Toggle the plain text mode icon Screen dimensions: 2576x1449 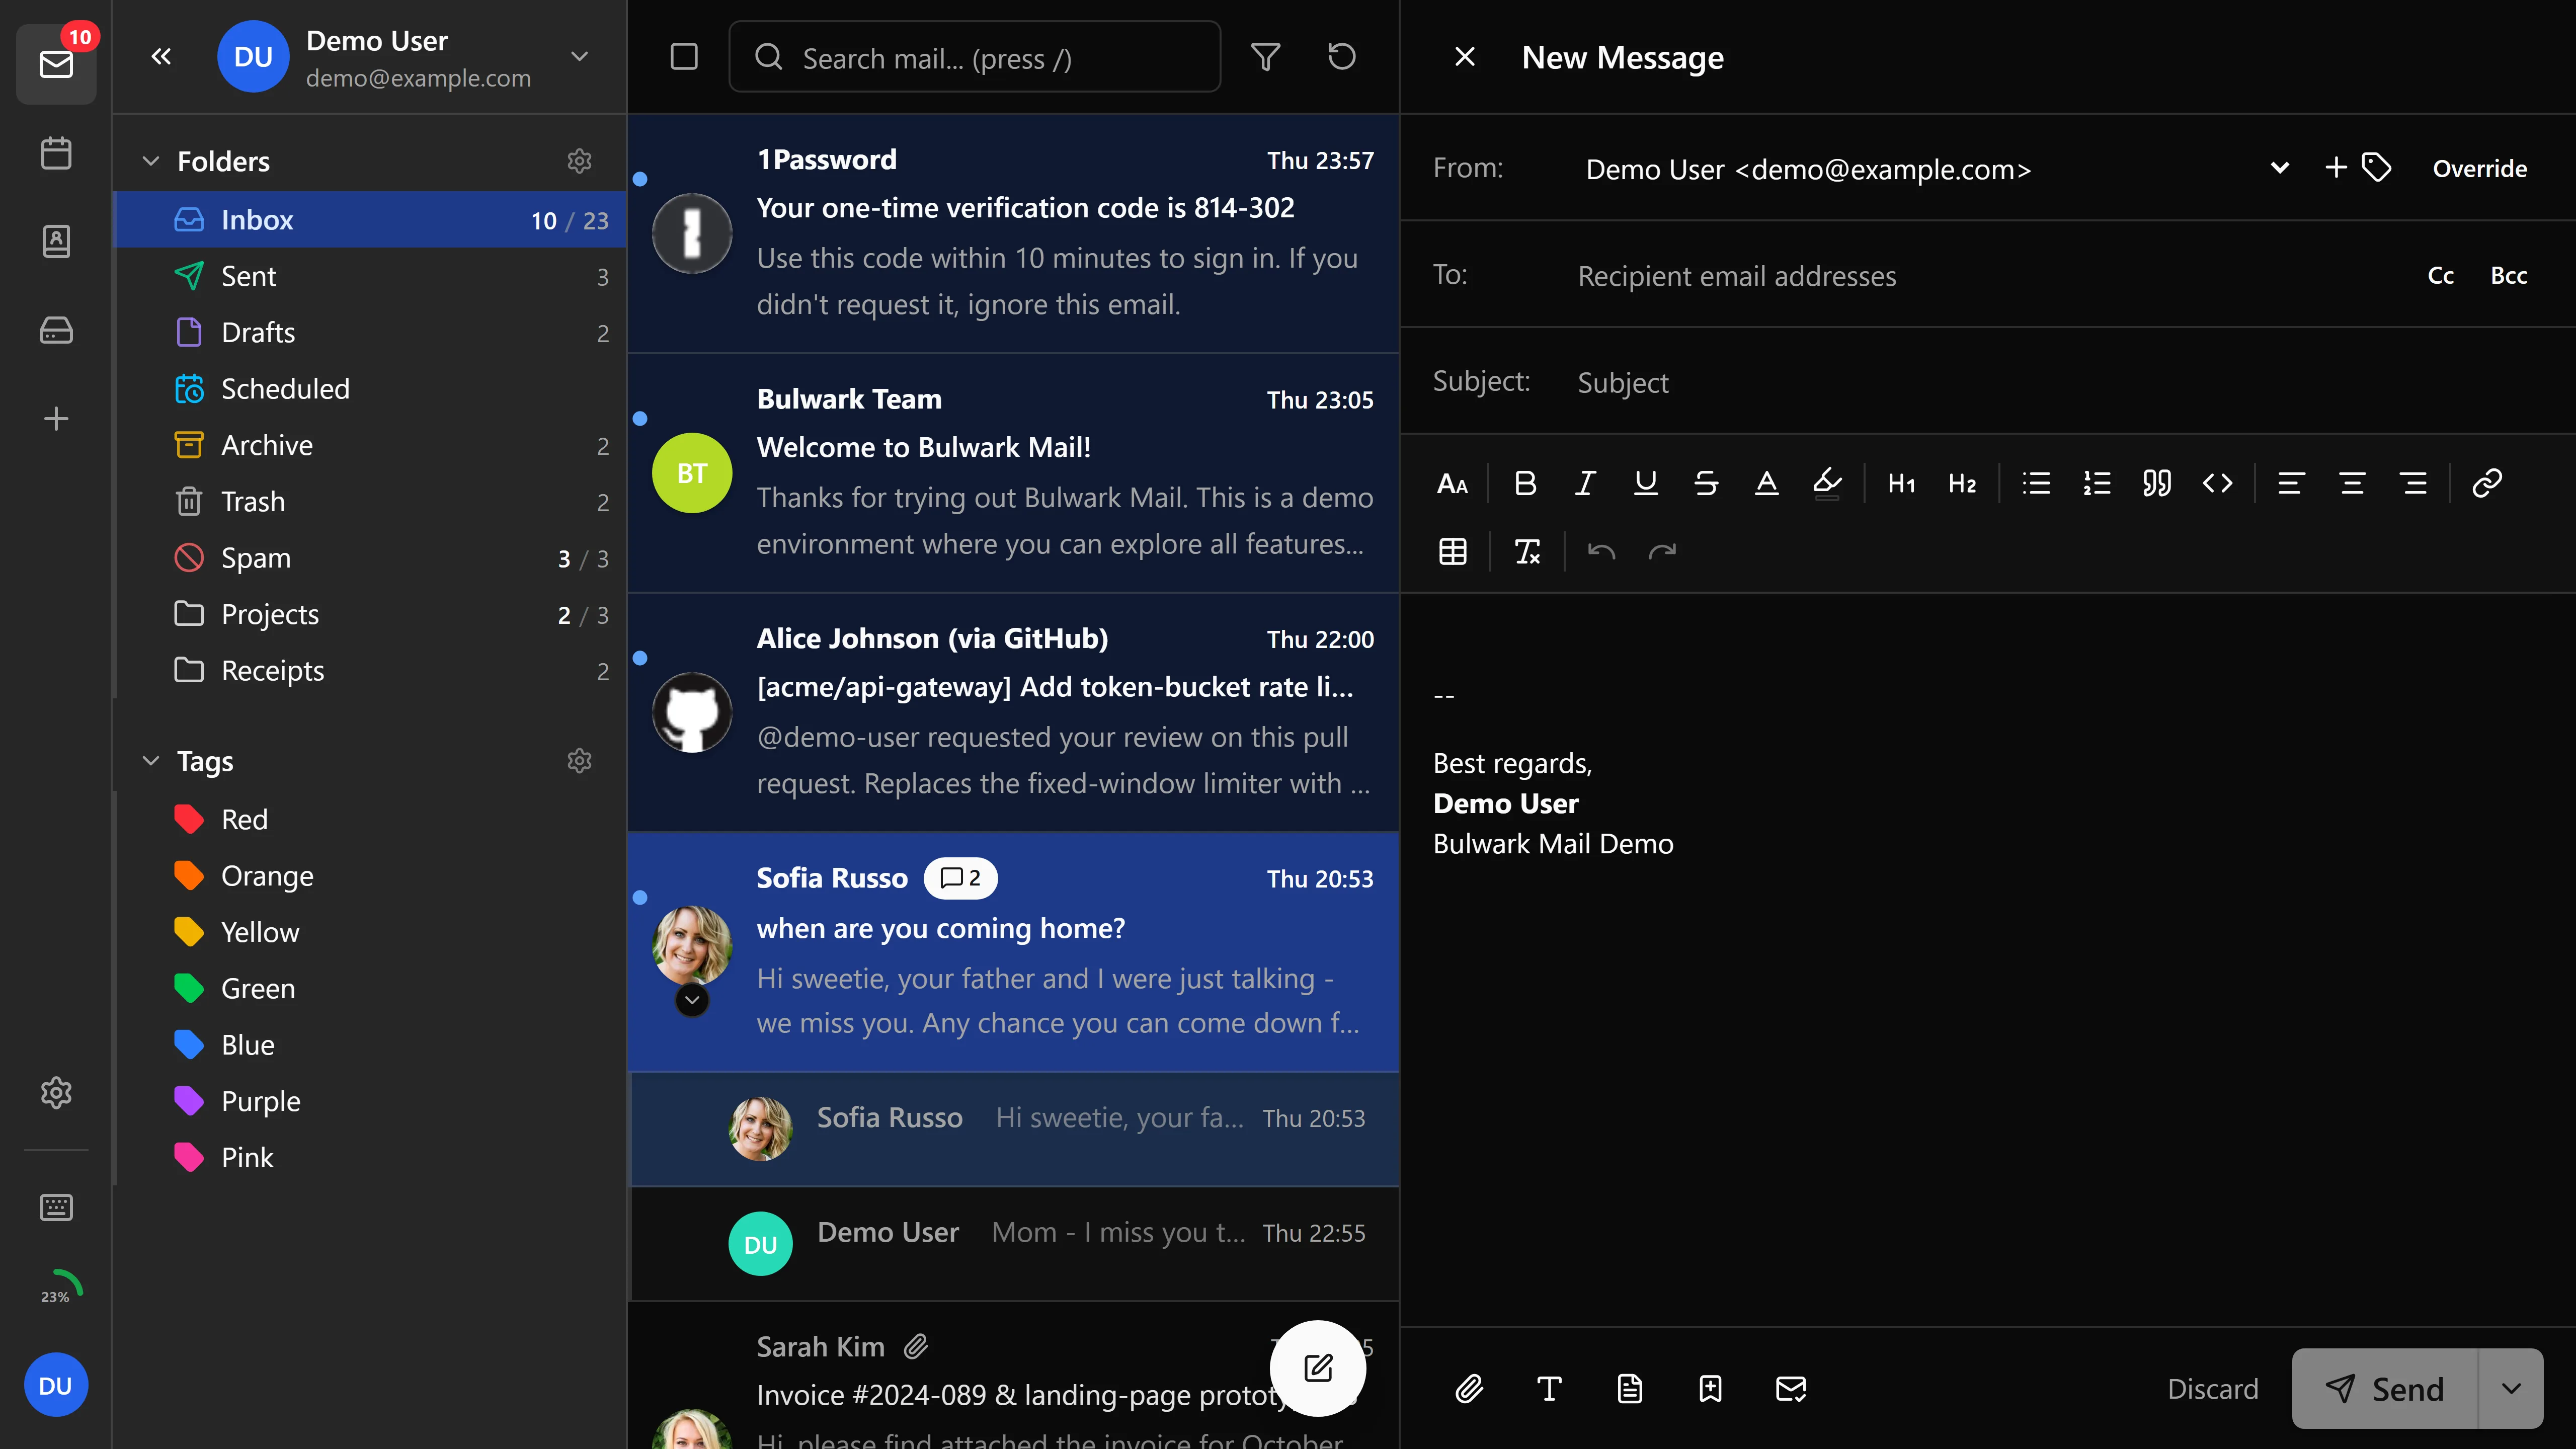tap(1549, 1389)
